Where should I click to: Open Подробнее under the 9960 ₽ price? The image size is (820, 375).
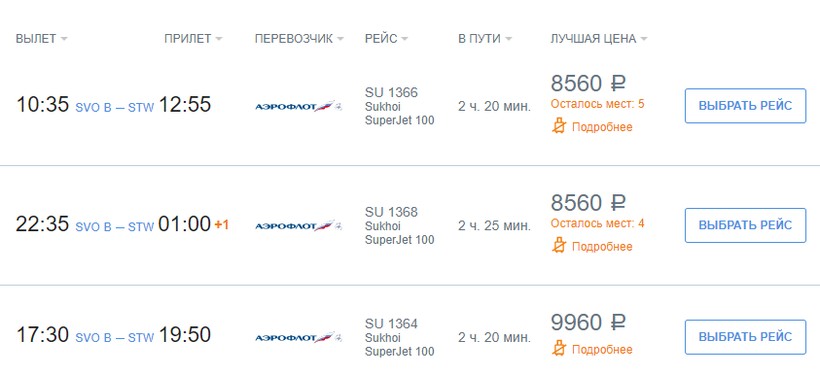click(602, 349)
